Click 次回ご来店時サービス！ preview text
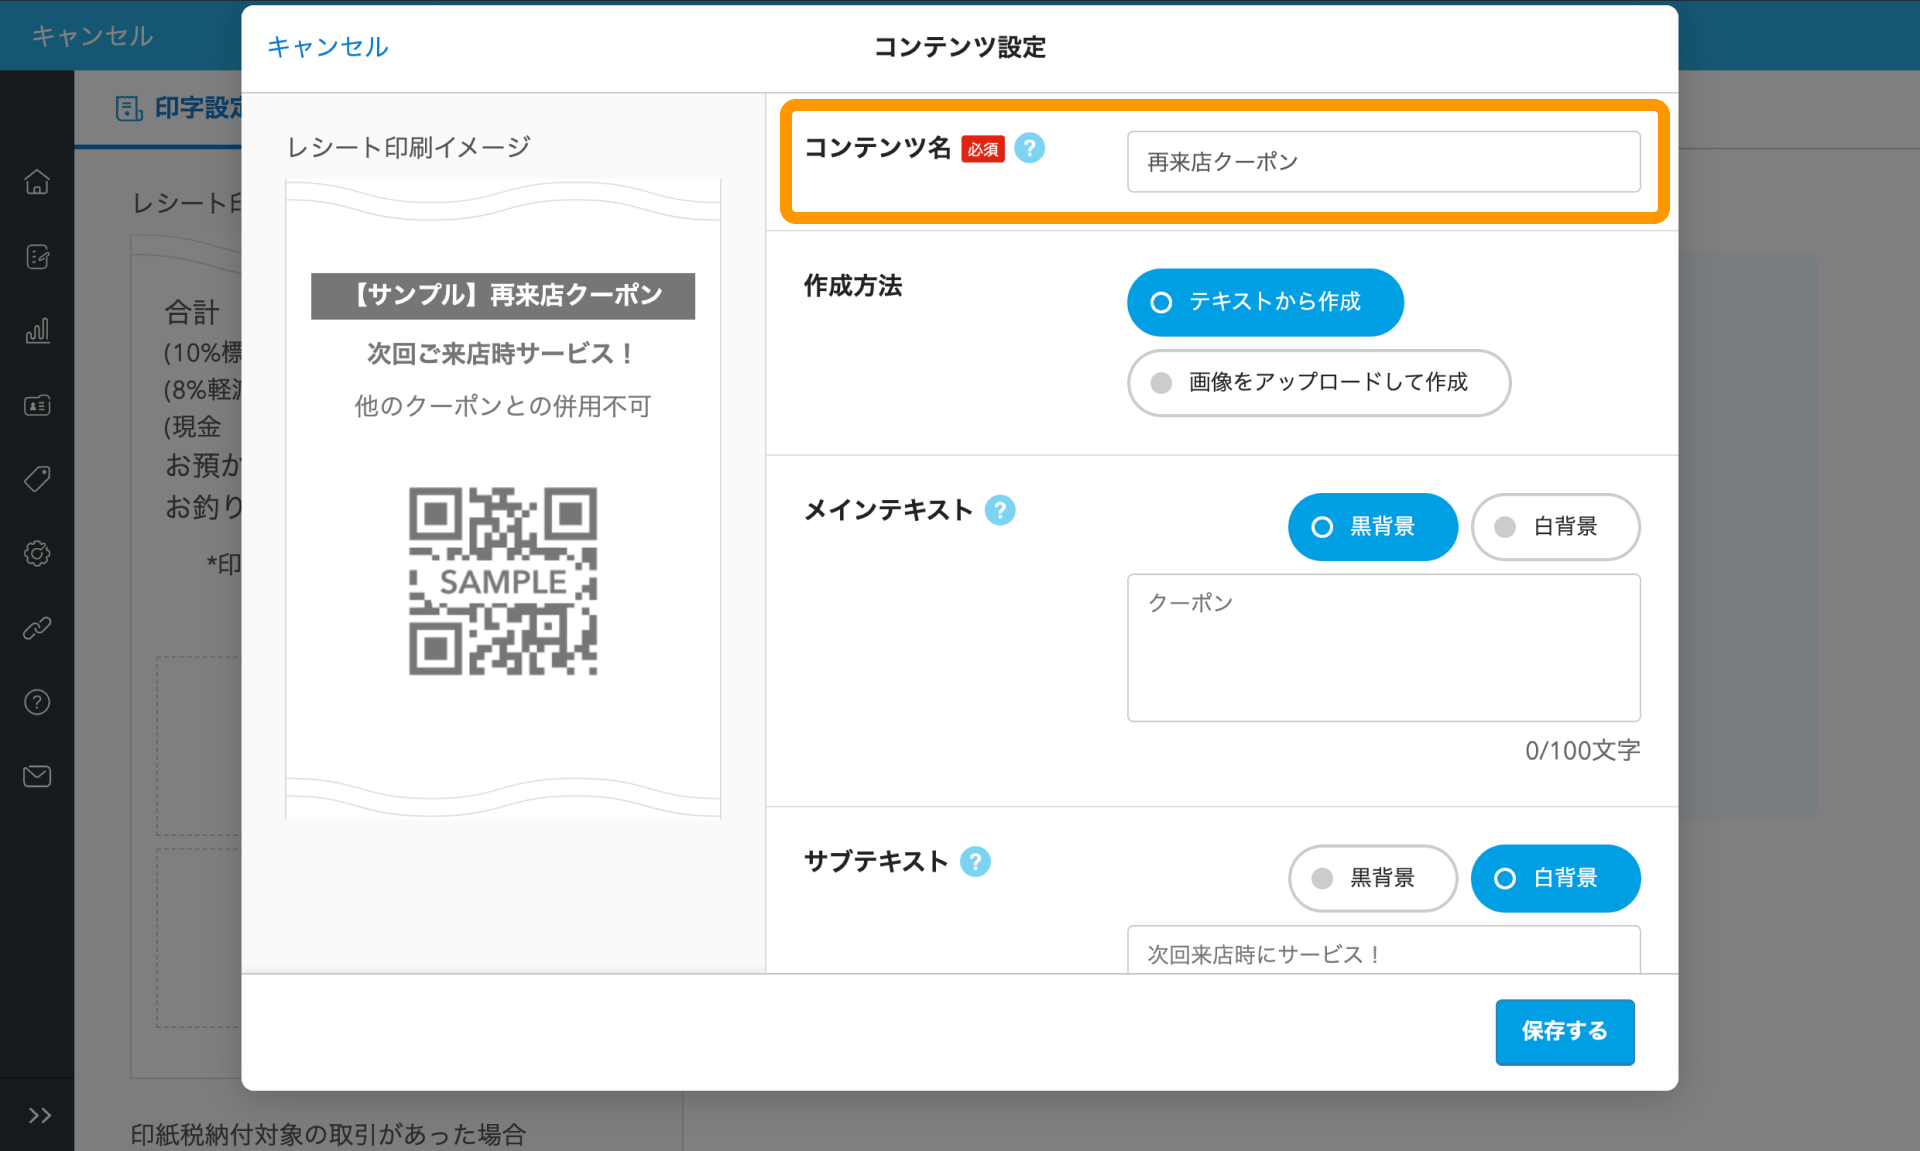 tap(502, 353)
